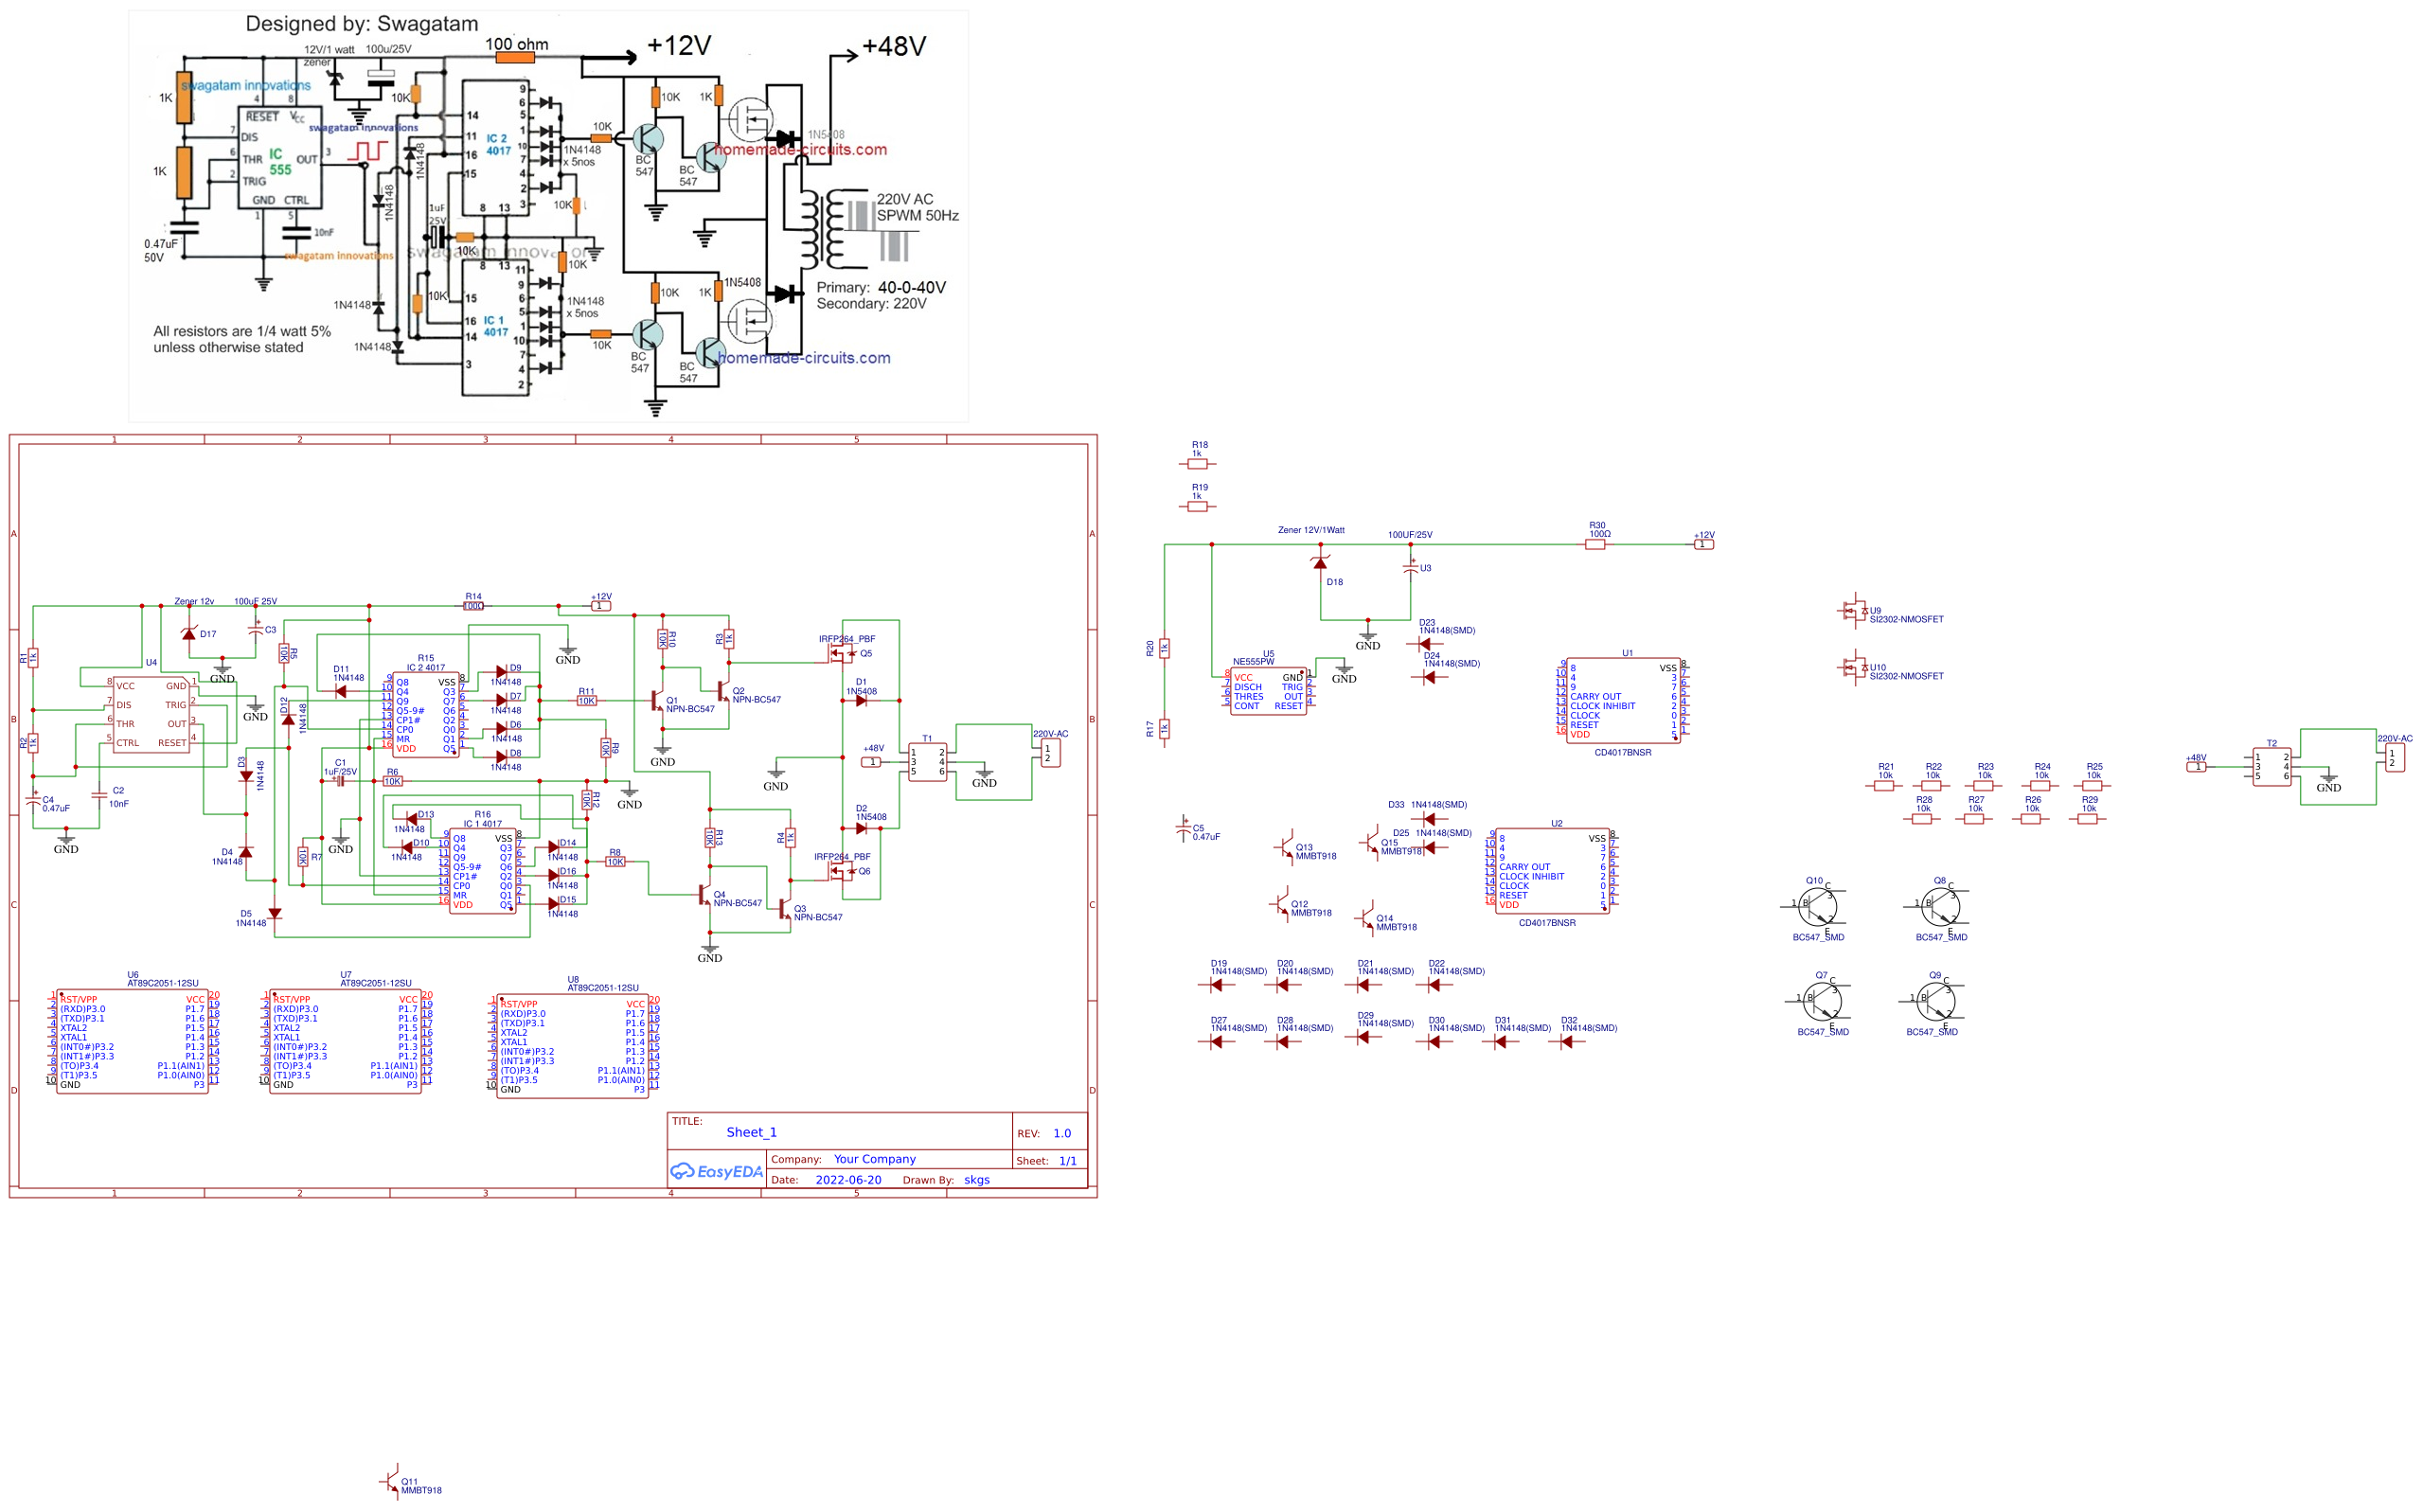Select the D1 1N5408 diode
This screenshot has width=2423, height=1512.
click(861, 701)
